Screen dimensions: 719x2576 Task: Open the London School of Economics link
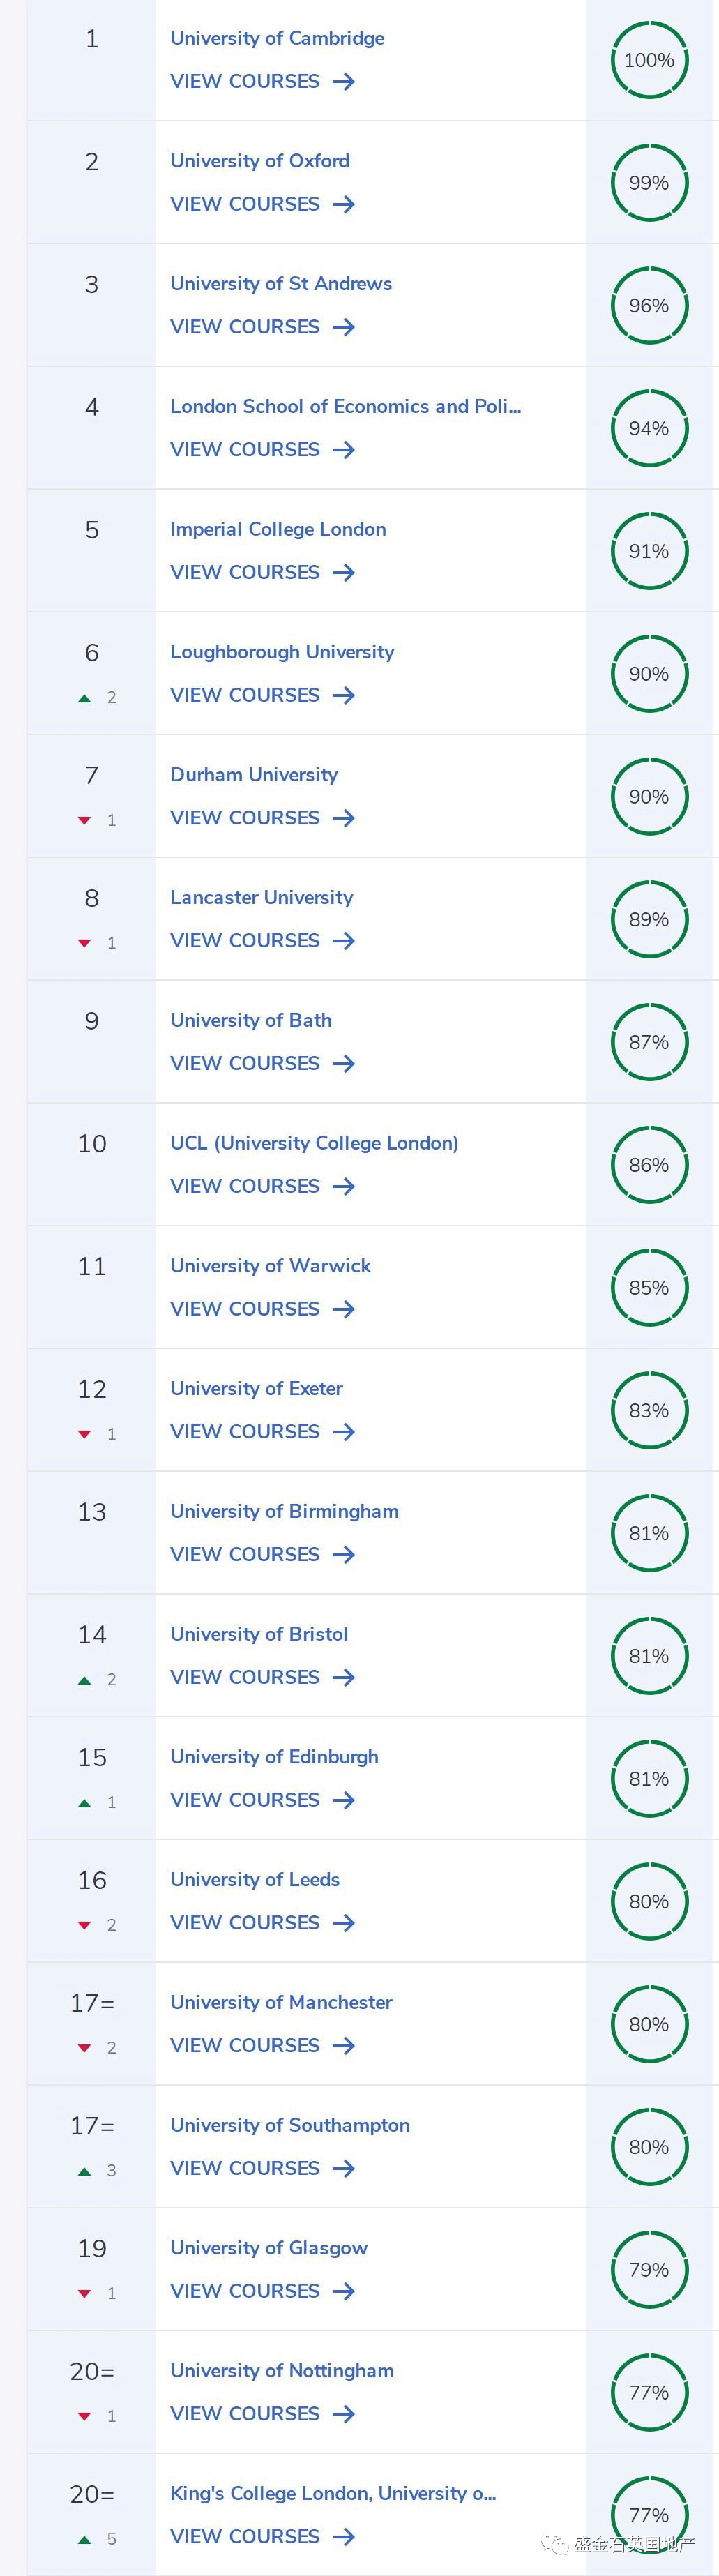pyautogui.click(x=346, y=406)
